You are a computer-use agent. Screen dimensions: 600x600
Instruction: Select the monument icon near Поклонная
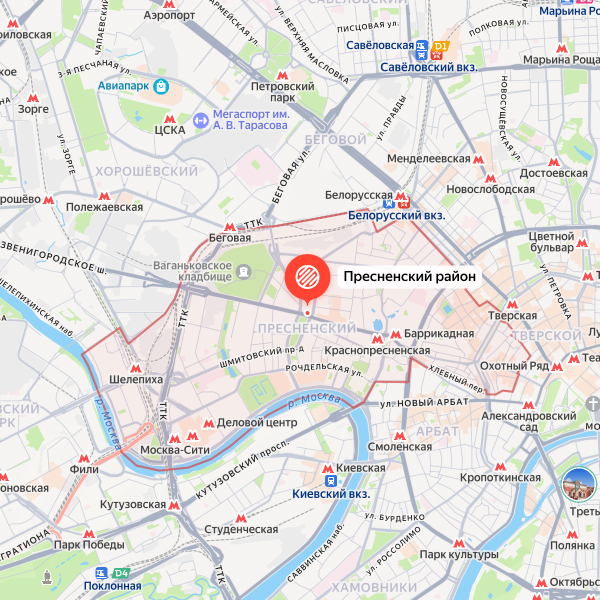click(x=47, y=577)
